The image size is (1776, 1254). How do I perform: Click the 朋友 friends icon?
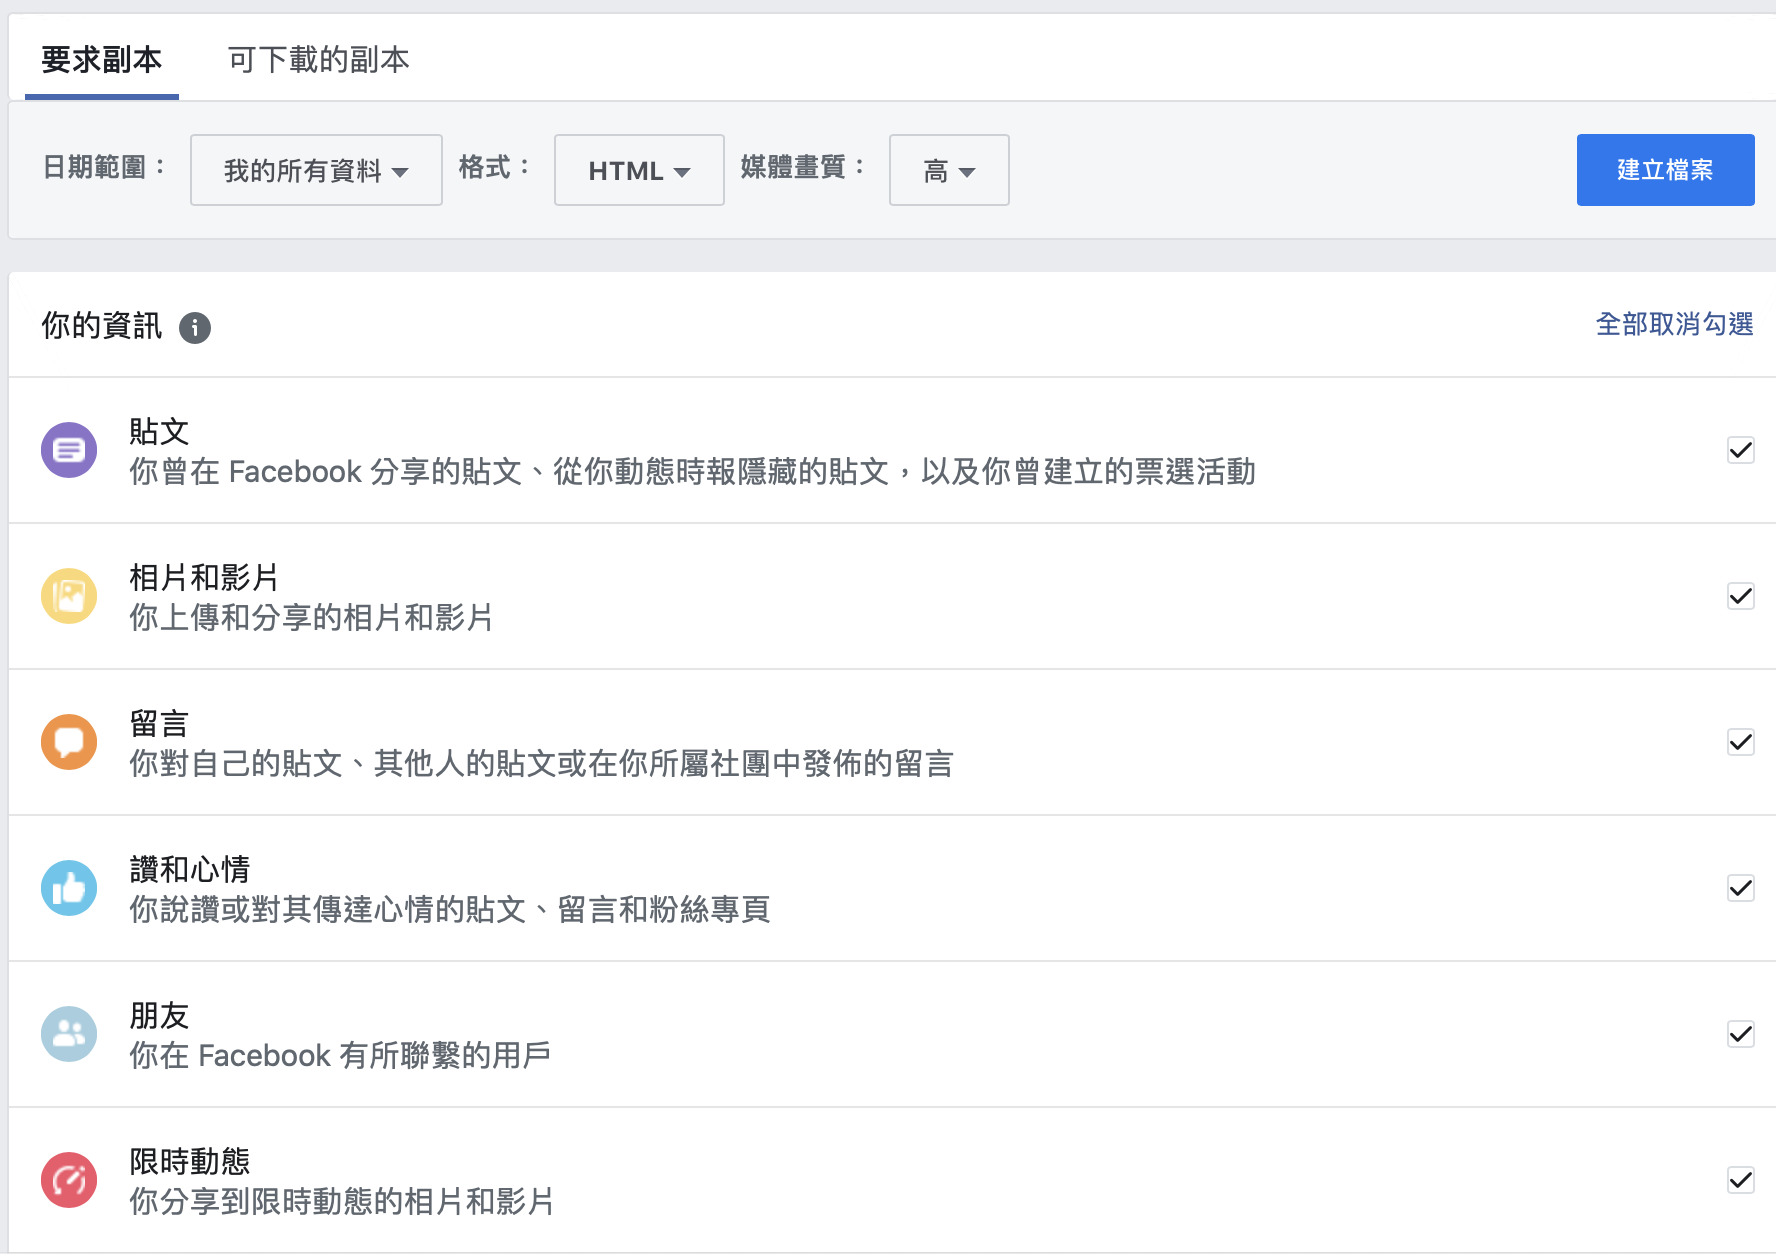tap(69, 1034)
